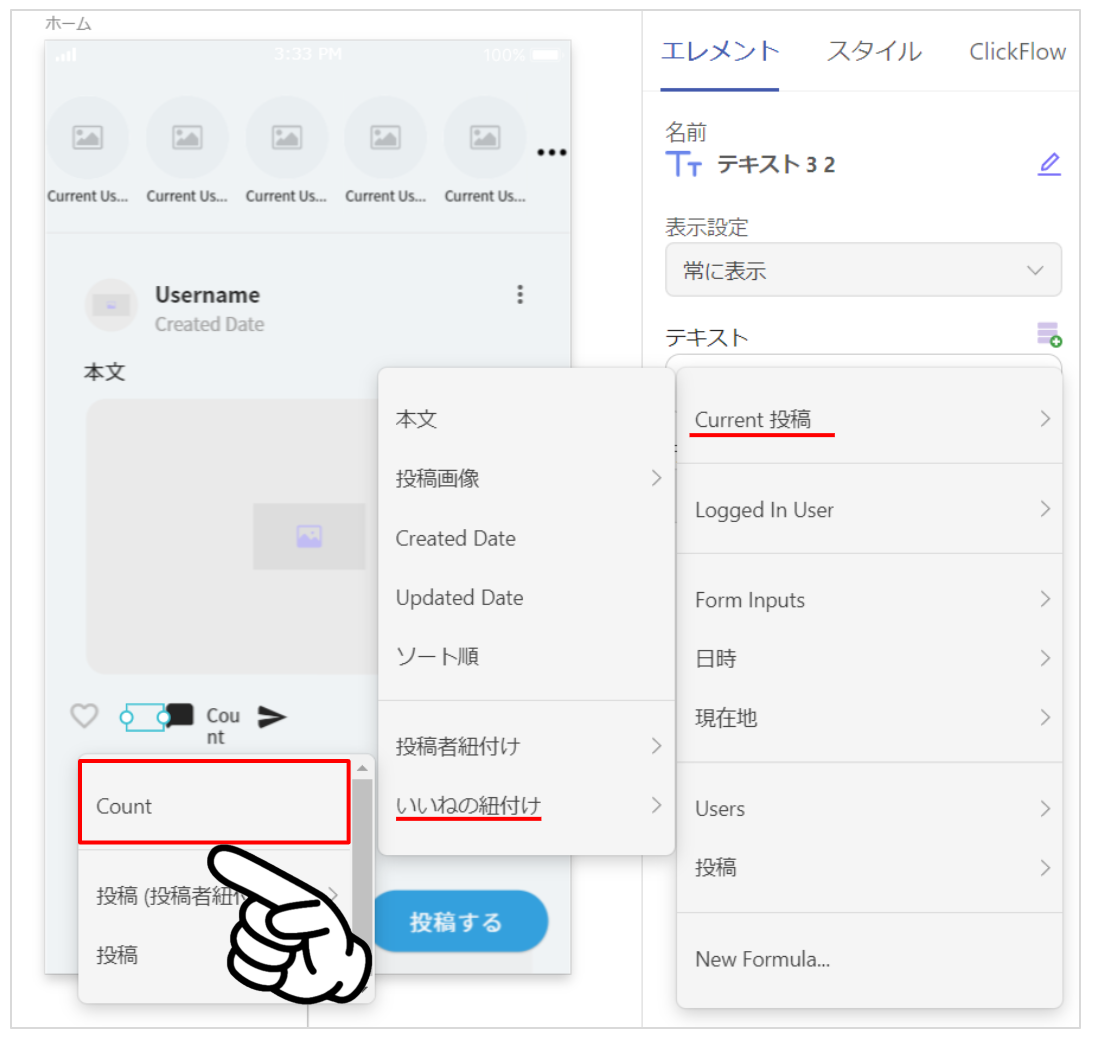The image size is (1096, 1043).
Task: Click the post image placeholder icon
Action: 309,536
